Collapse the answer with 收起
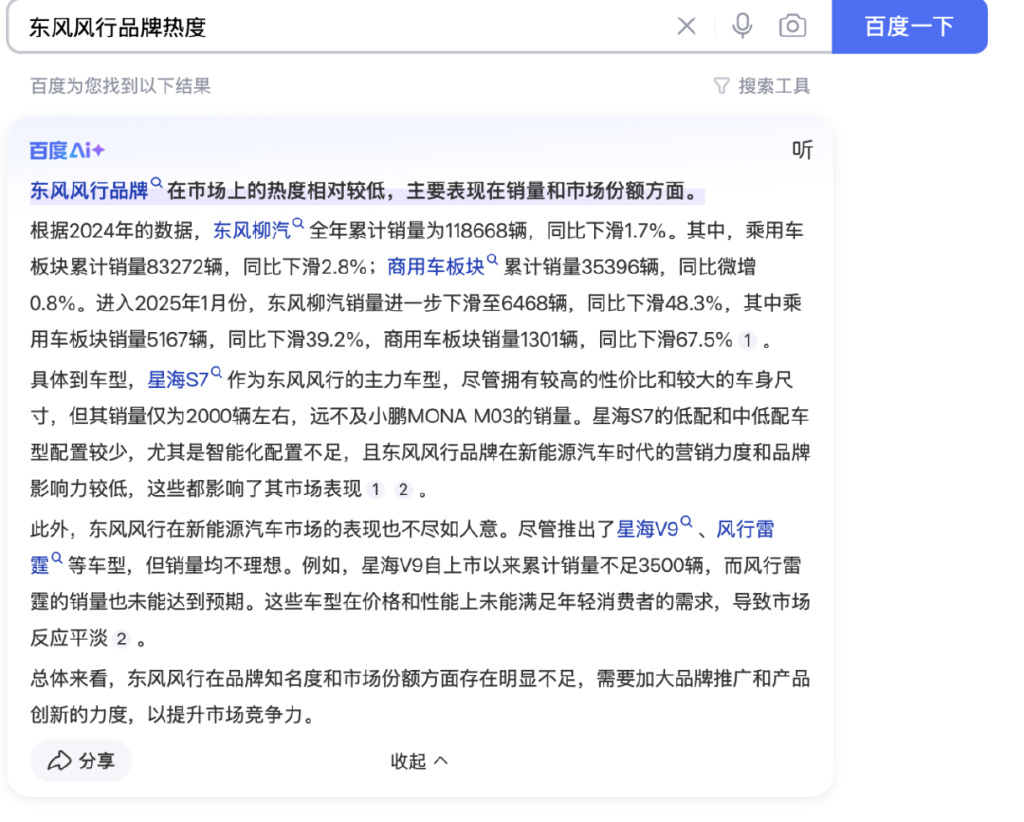Image resolution: width=1024 pixels, height=822 pixels. coord(419,761)
